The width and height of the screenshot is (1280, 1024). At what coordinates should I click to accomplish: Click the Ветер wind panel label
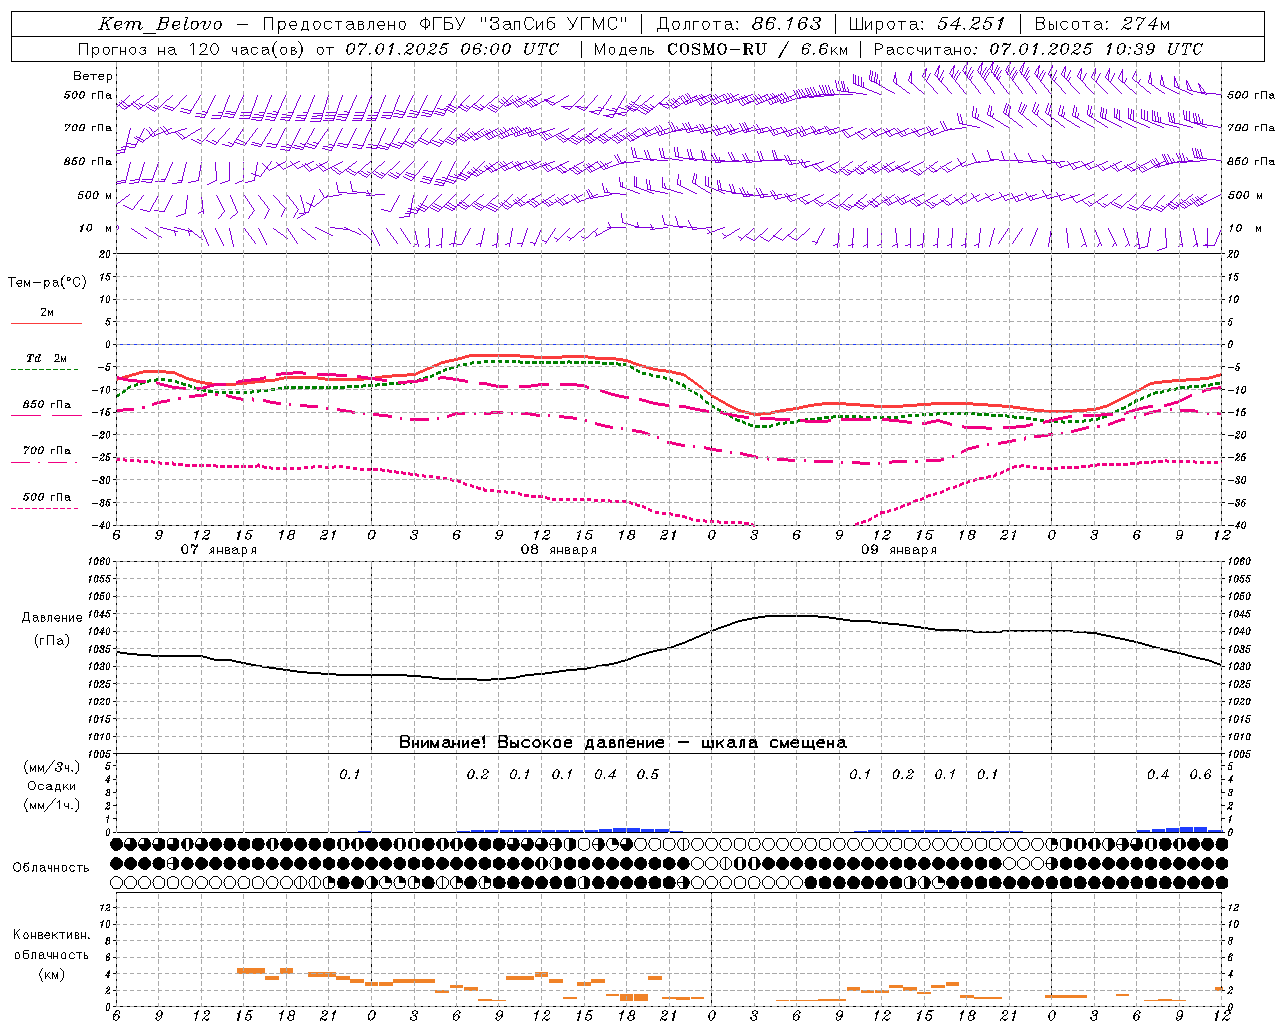(x=93, y=76)
